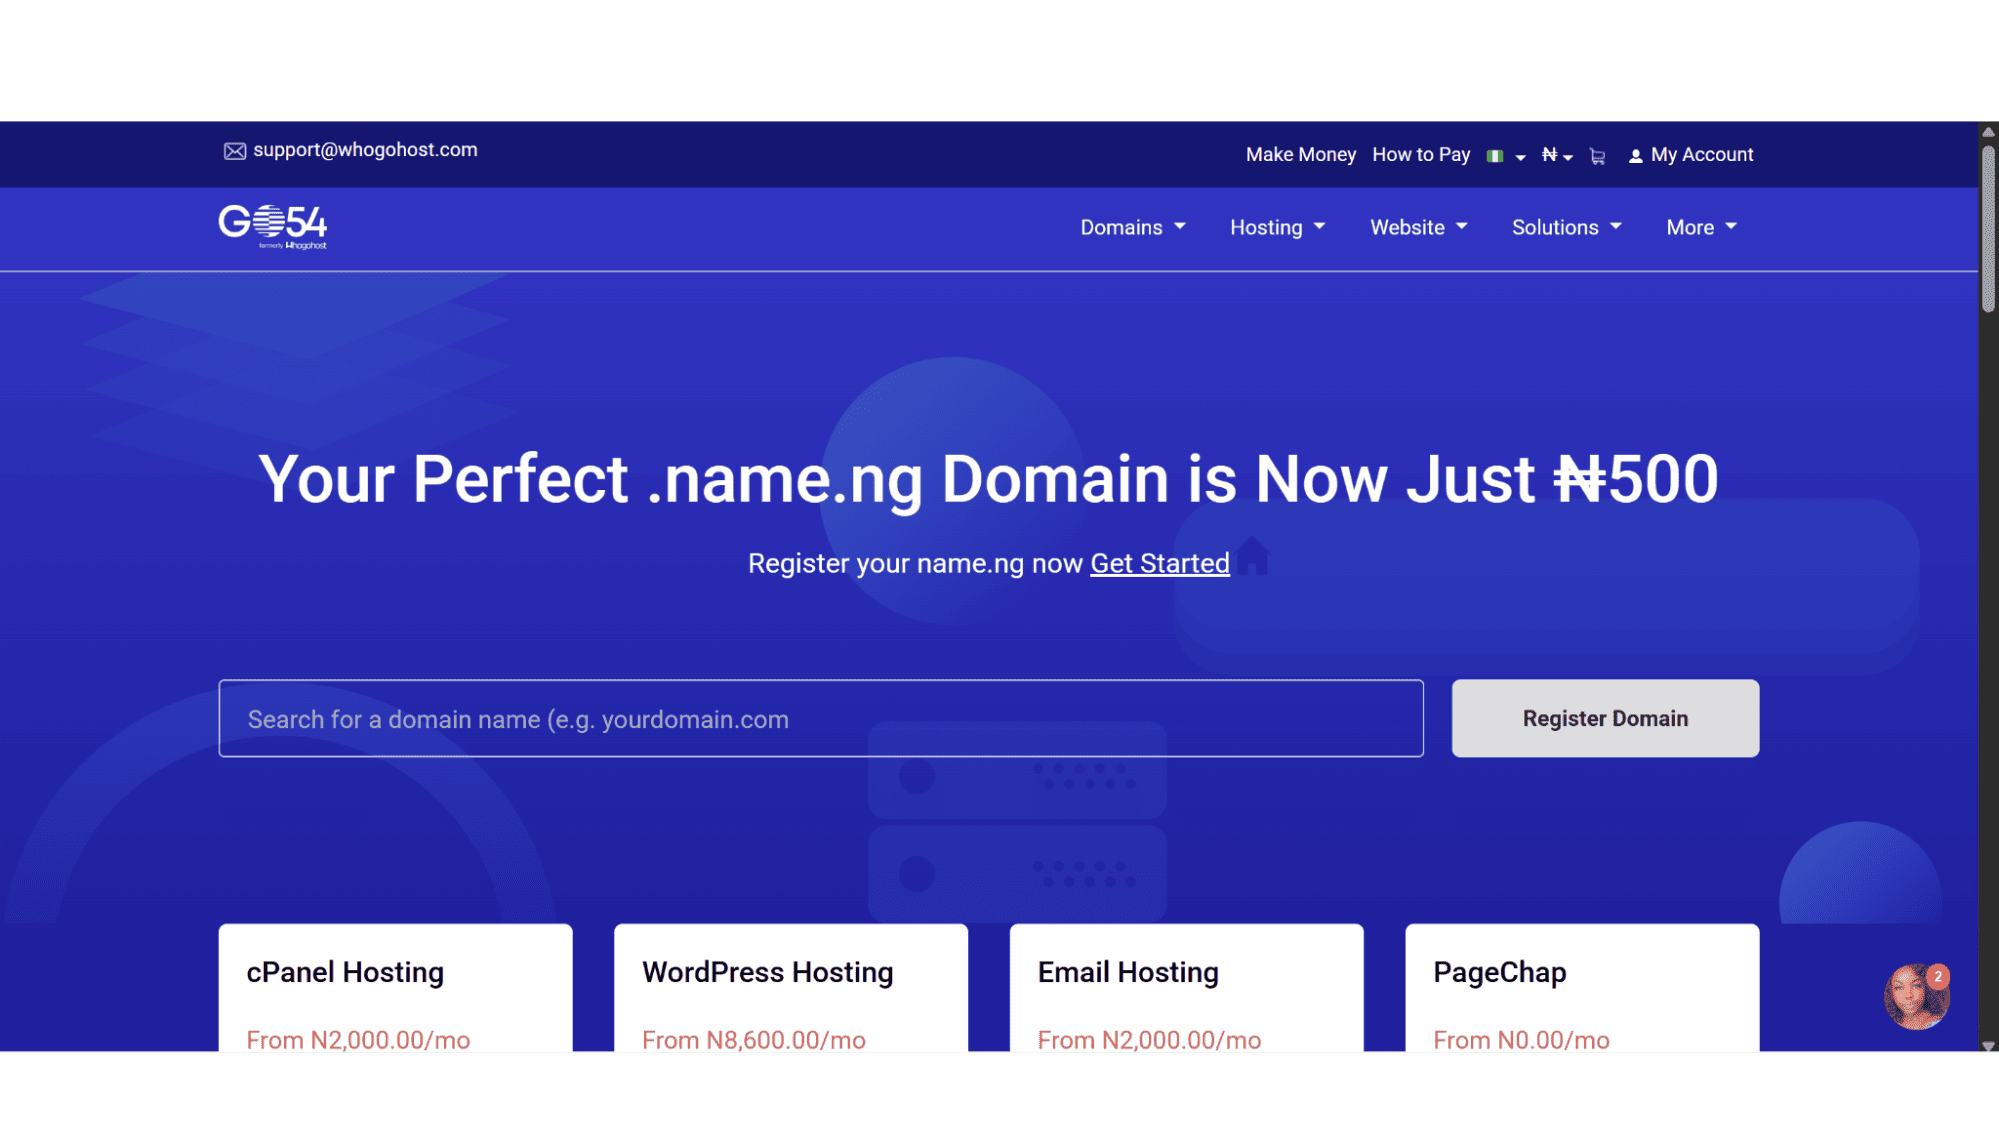Viewport: 1999px width, 1125px height.
Task: Open the PageChap card
Action: [1582, 987]
